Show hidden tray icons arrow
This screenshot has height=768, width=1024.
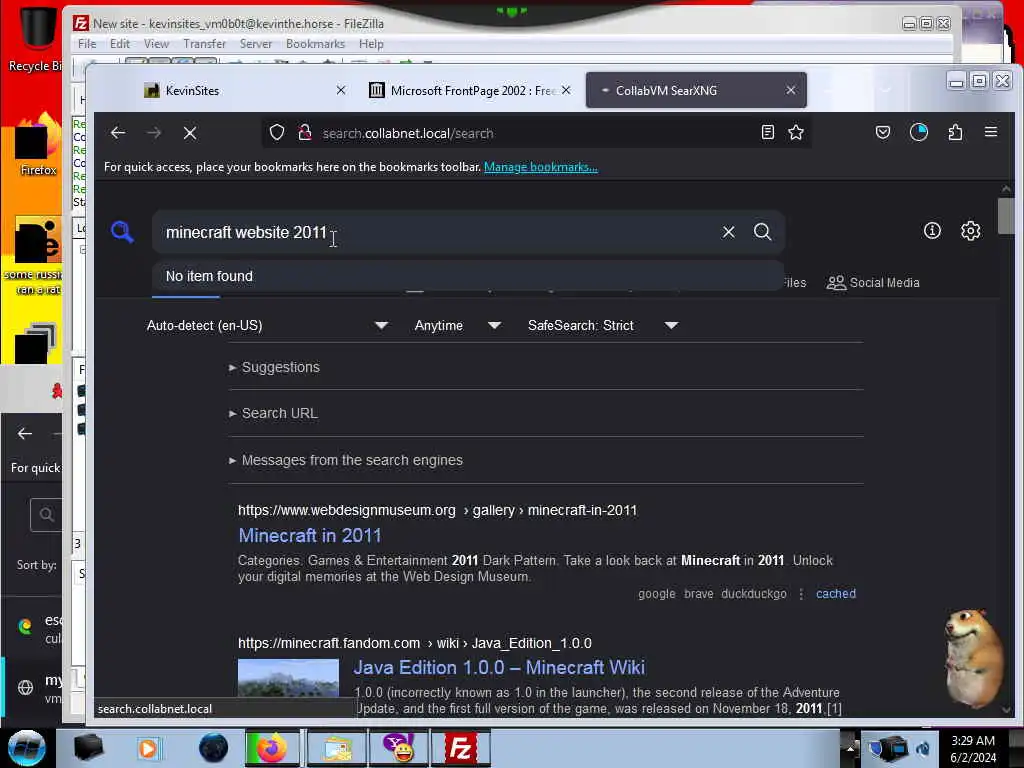pyautogui.click(x=850, y=748)
